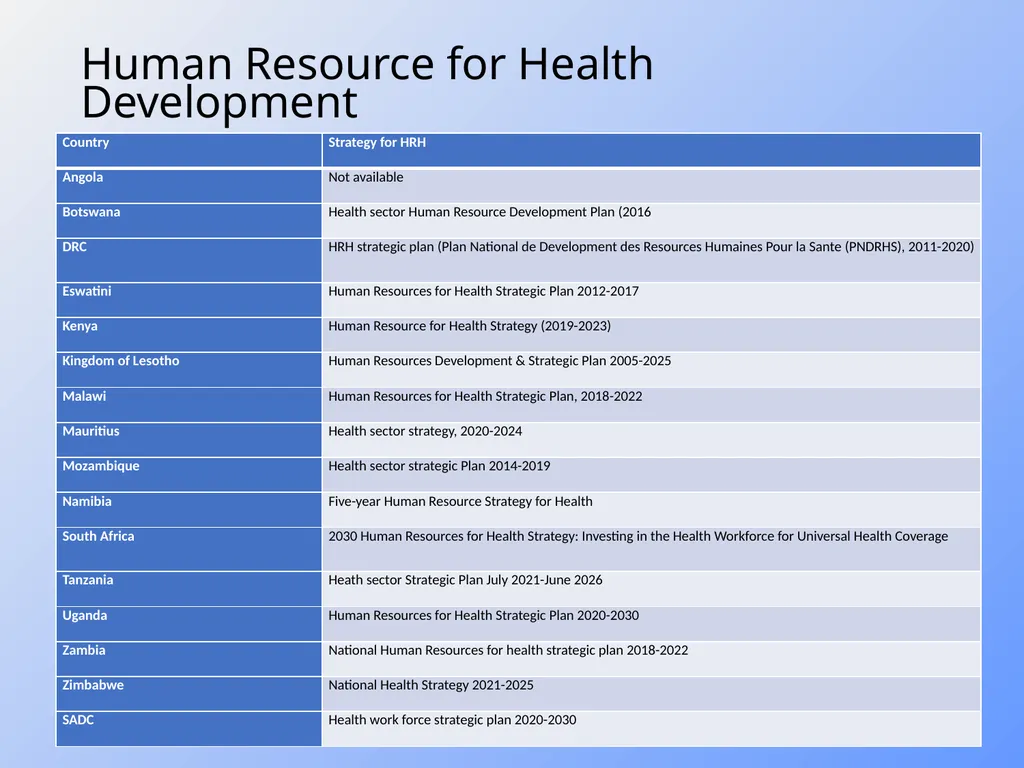Select 'National Health Strategy 2021-2025' cell
1024x768 pixels.
(651, 694)
